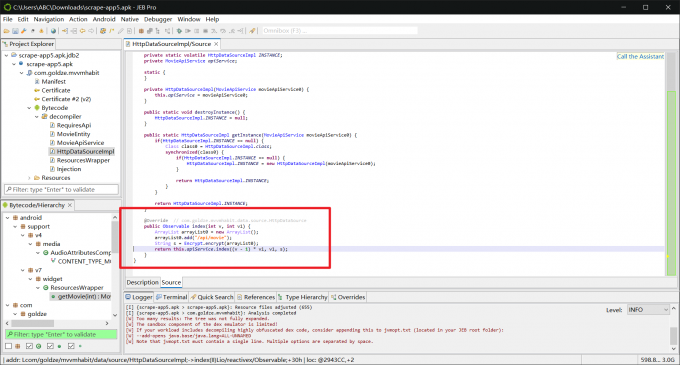Click the JEB app icon in title bar
Image resolution: width=680 pixels, height=365 pixels.
pos(7,7)
